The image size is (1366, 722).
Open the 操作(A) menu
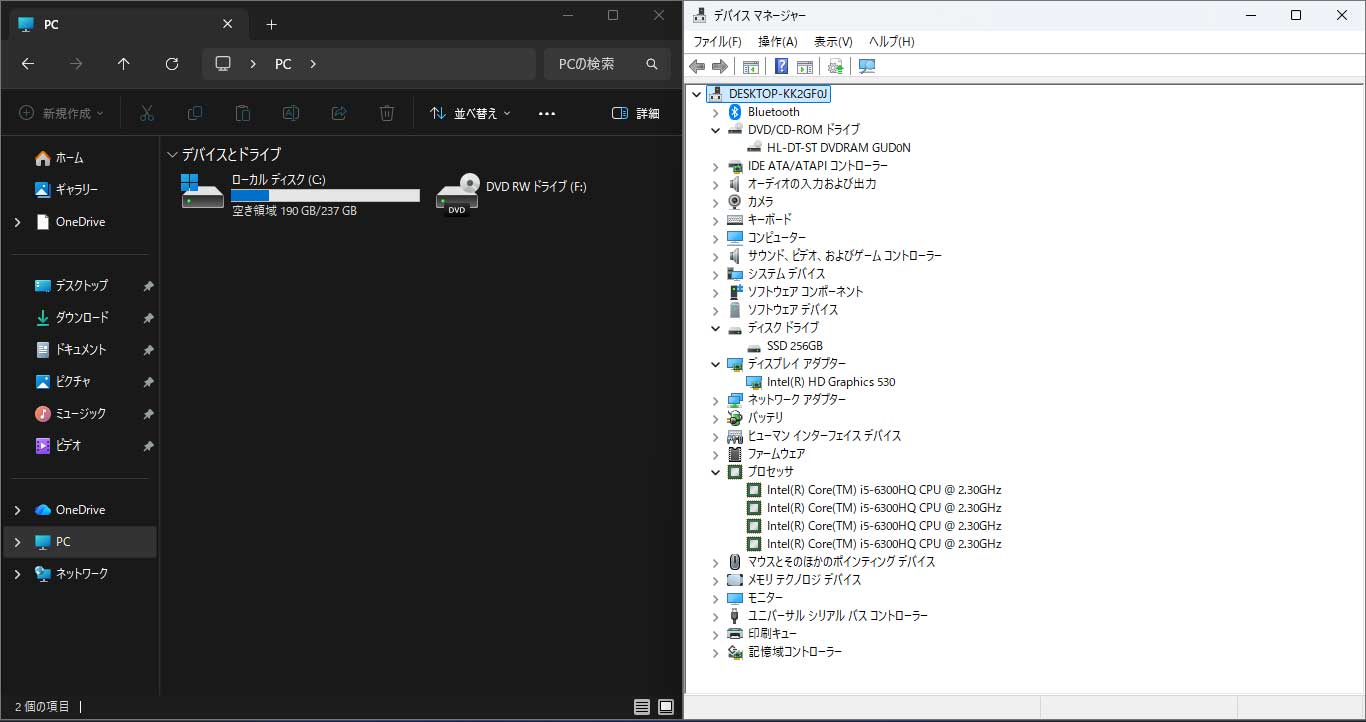pos(777,42)
